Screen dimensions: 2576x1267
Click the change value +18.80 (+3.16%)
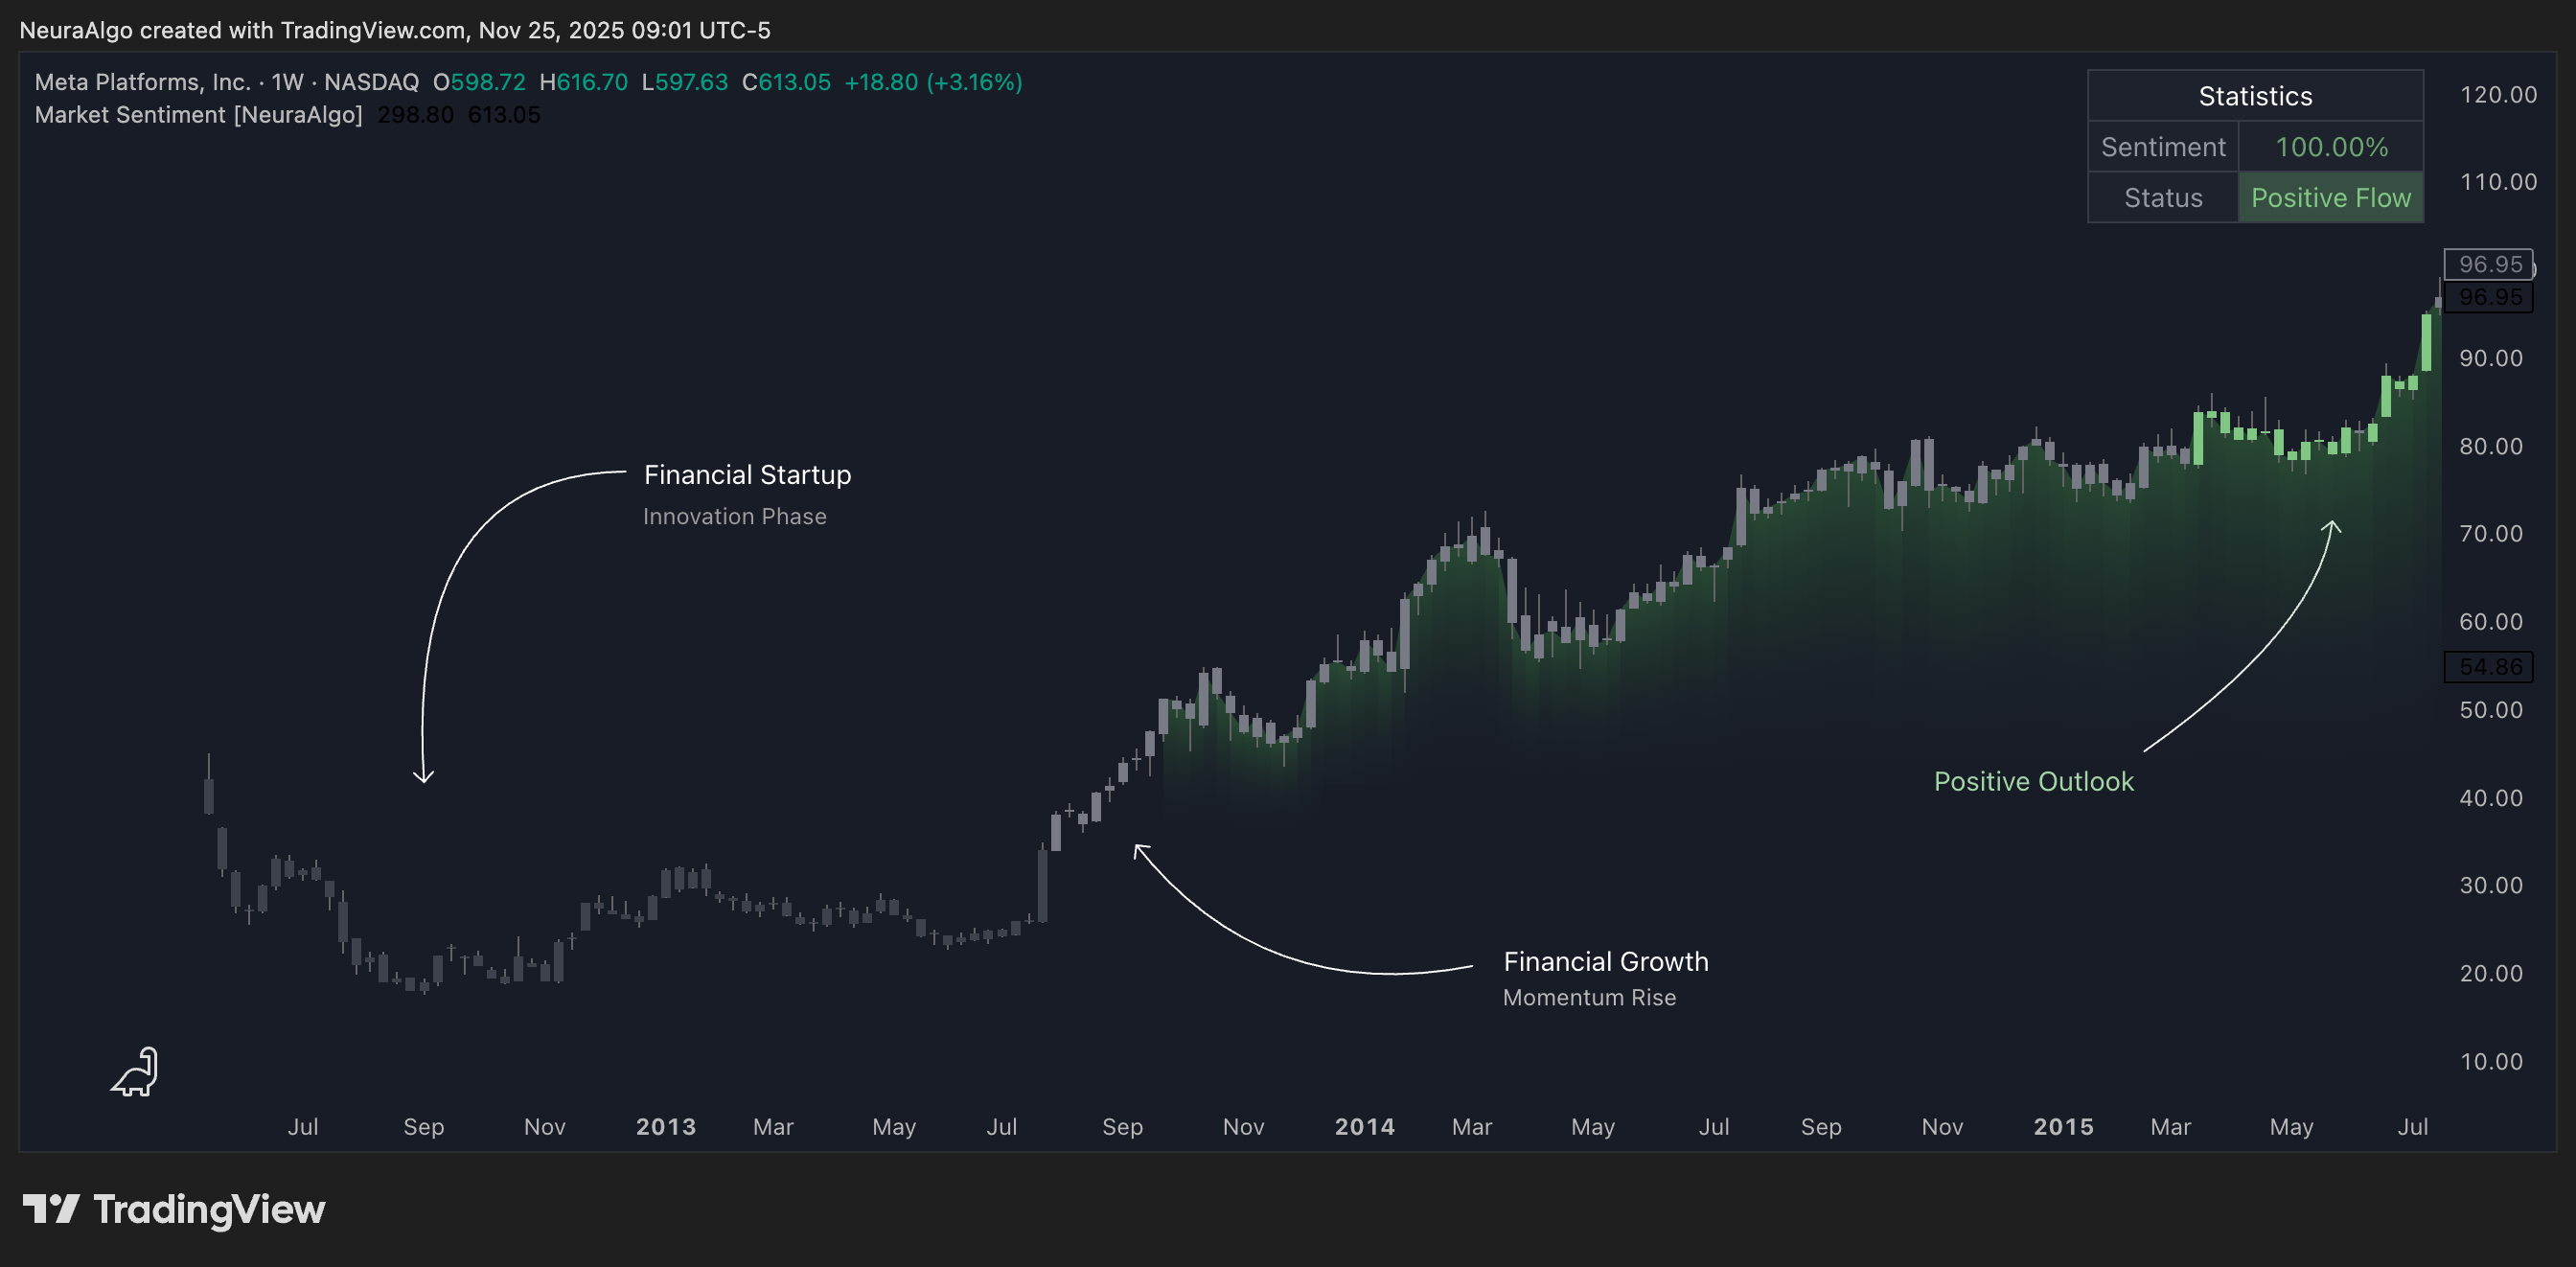click(x=933, y=82)
